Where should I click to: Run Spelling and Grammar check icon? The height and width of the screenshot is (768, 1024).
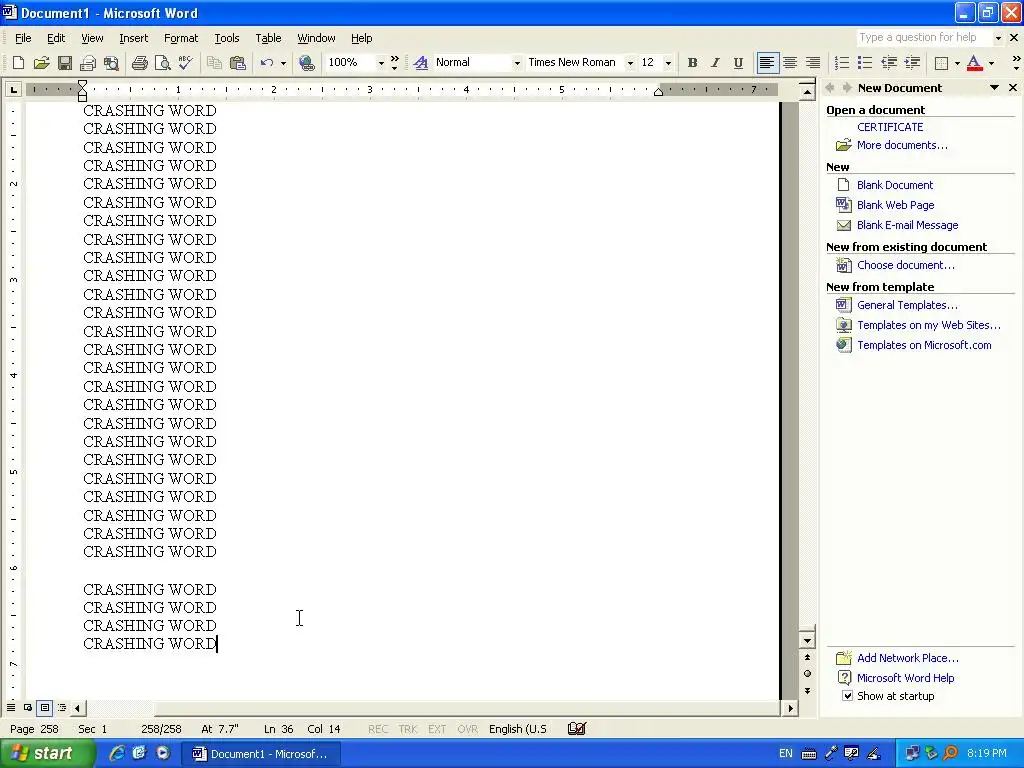click(185, 63)
